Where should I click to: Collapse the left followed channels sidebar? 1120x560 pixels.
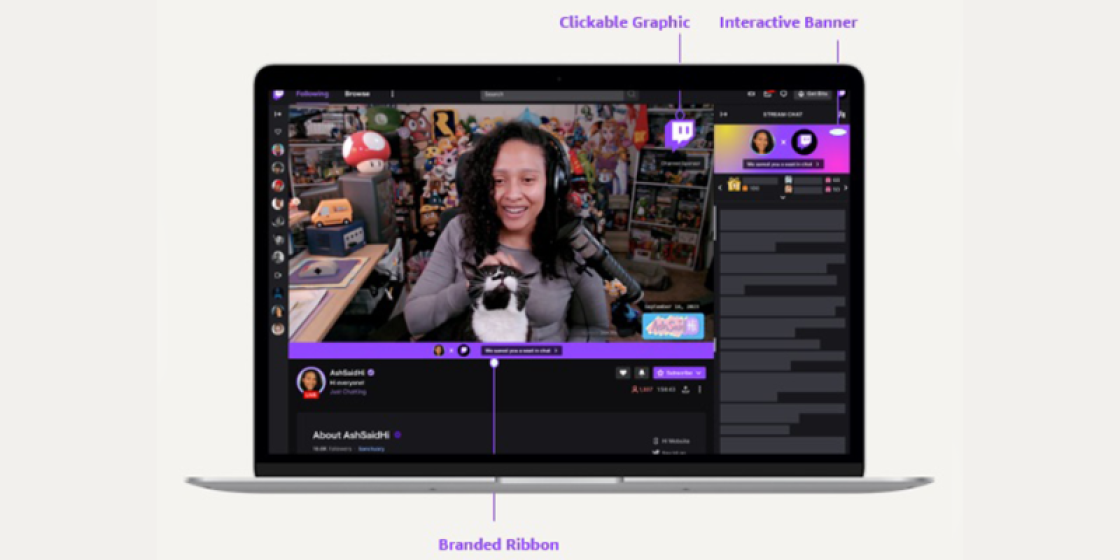point(278,114)
